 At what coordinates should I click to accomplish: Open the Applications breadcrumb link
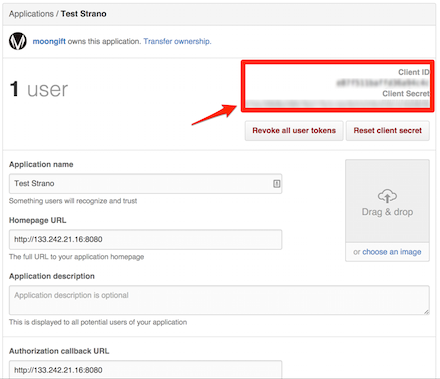31,14
